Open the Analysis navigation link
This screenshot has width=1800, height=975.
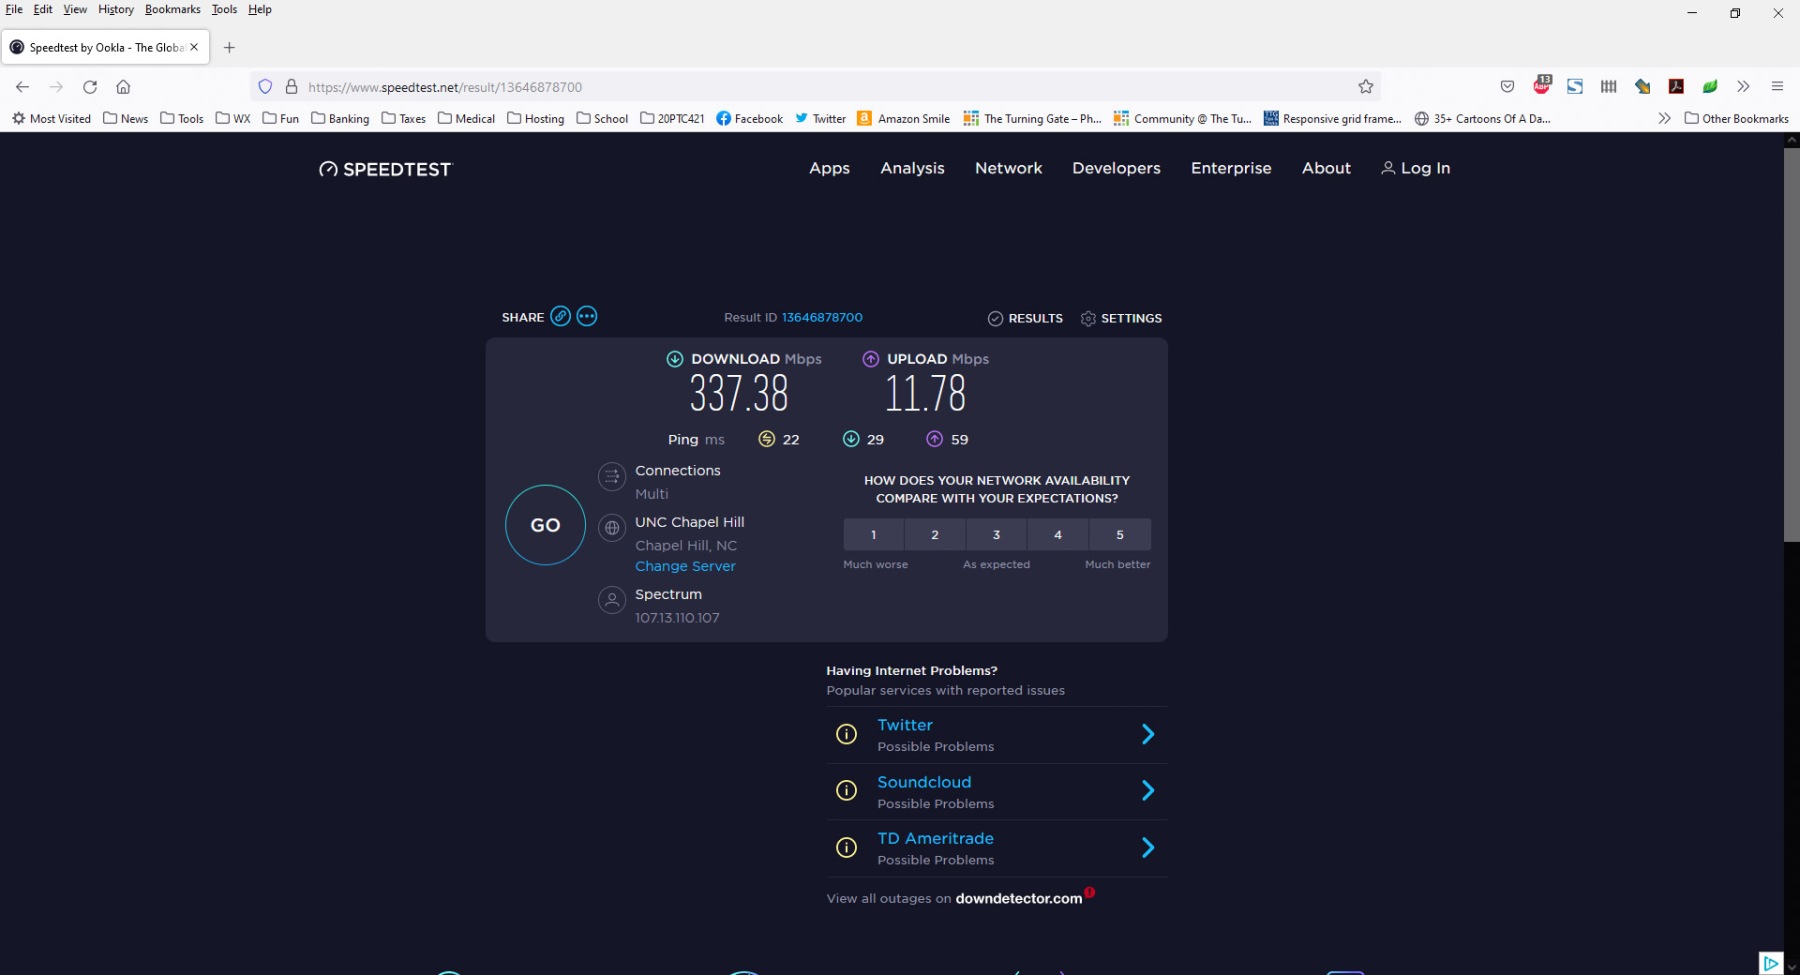(x=912, y=168)
